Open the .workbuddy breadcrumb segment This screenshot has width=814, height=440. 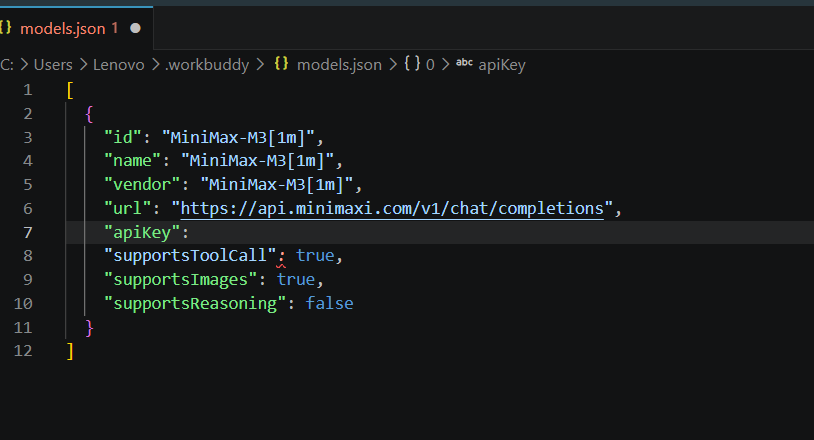click(207, 65)
